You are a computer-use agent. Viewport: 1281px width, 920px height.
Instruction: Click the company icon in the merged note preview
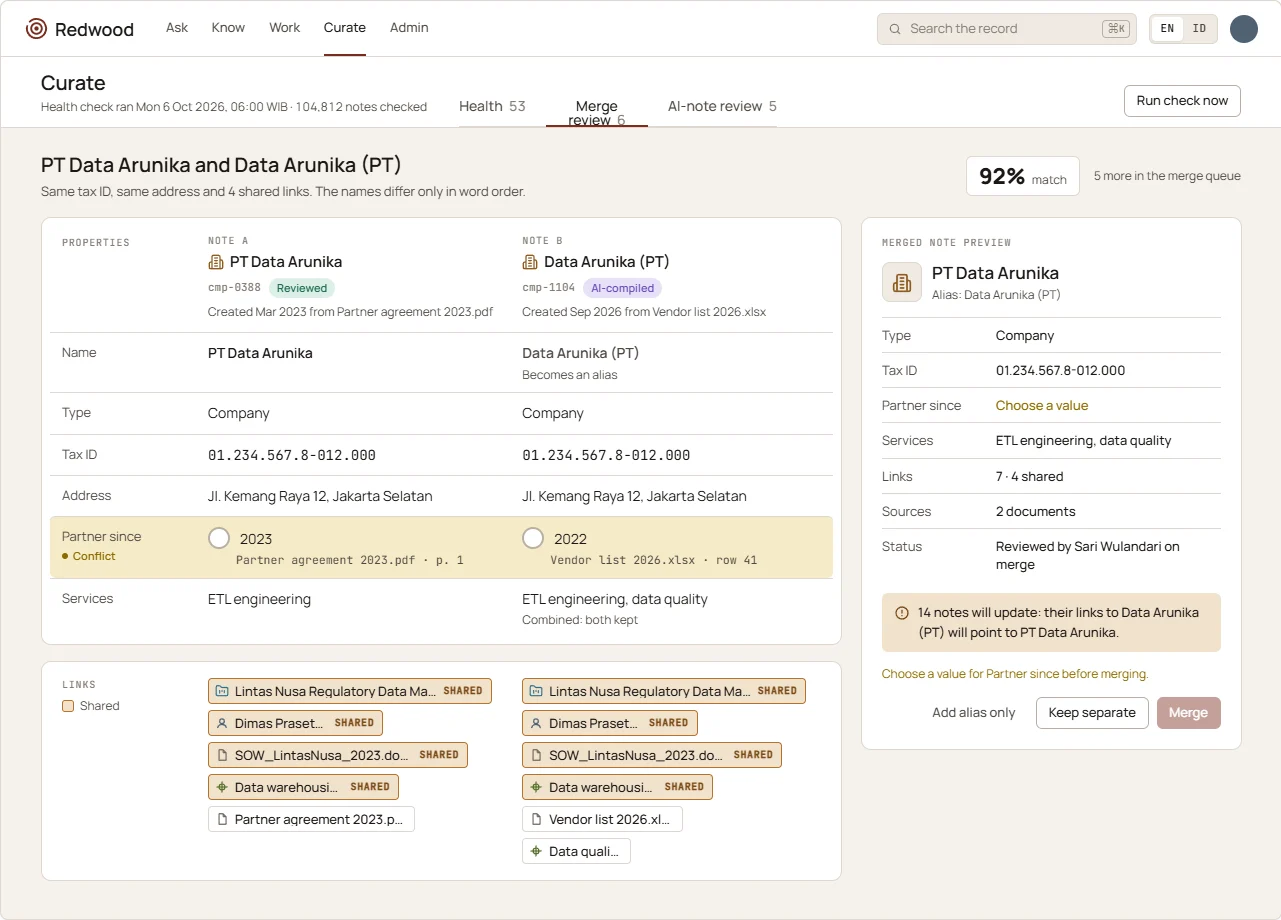902,282
